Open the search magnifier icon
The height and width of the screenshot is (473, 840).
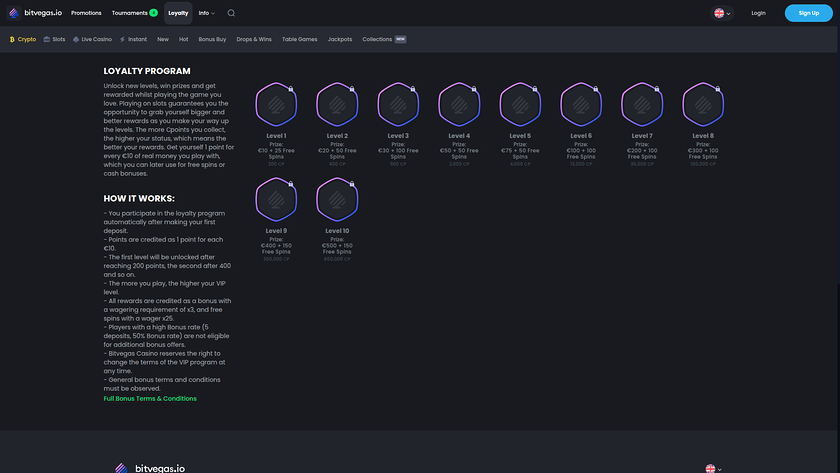[x=231, y=13]
